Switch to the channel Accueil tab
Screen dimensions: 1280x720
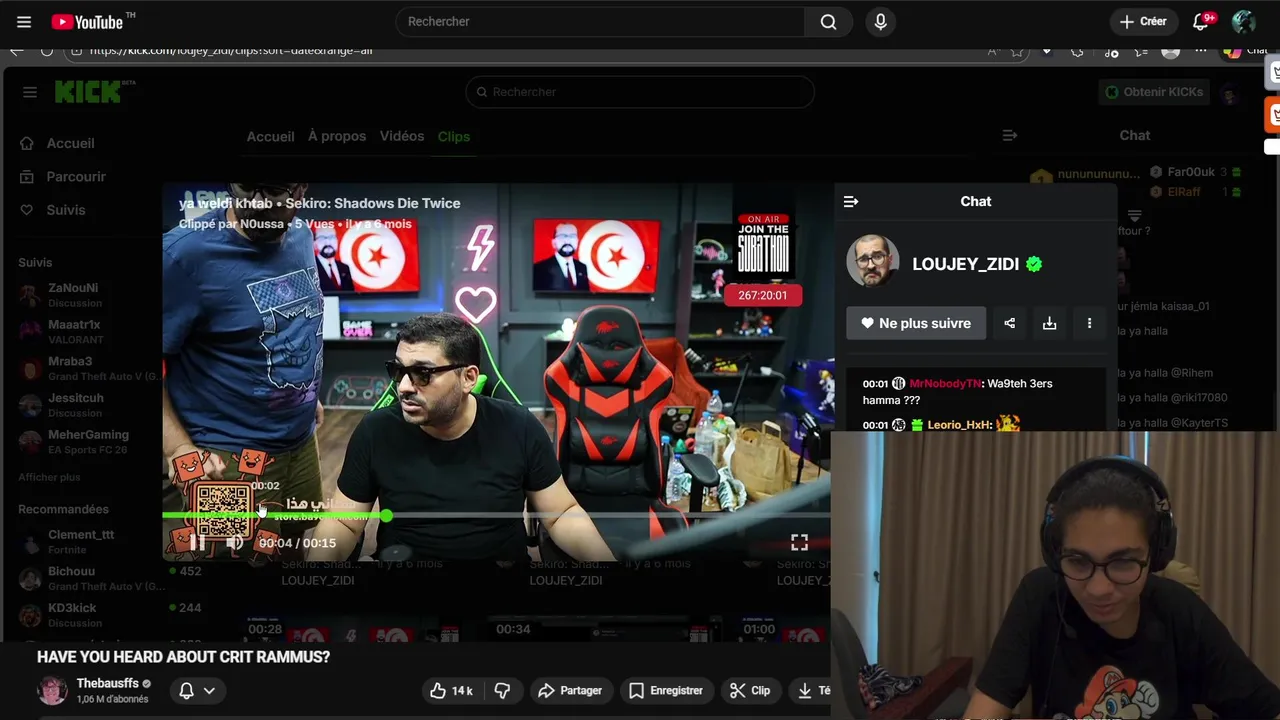pyautogui.click(x=270, y=136)
